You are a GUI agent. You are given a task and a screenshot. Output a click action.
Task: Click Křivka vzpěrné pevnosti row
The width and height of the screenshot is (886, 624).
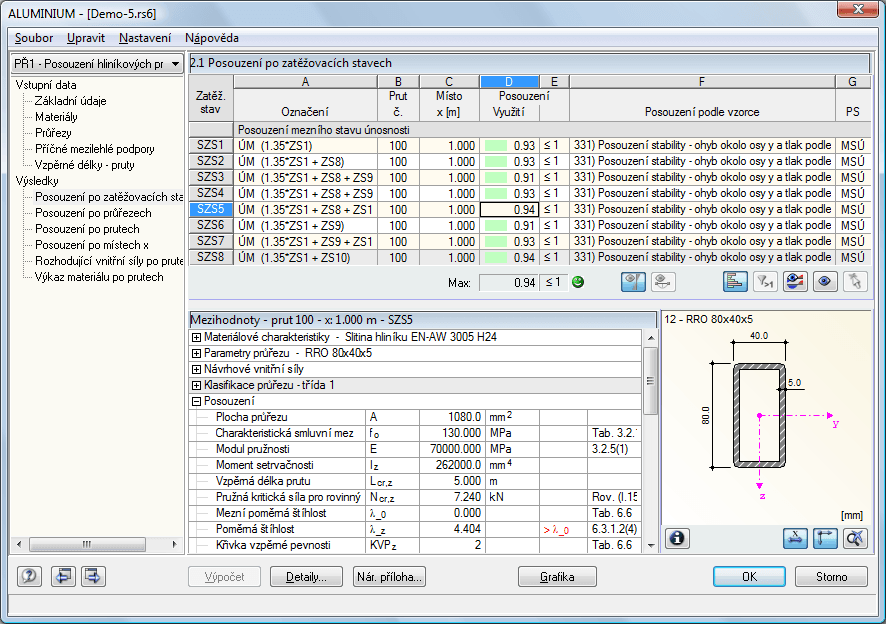415,545
